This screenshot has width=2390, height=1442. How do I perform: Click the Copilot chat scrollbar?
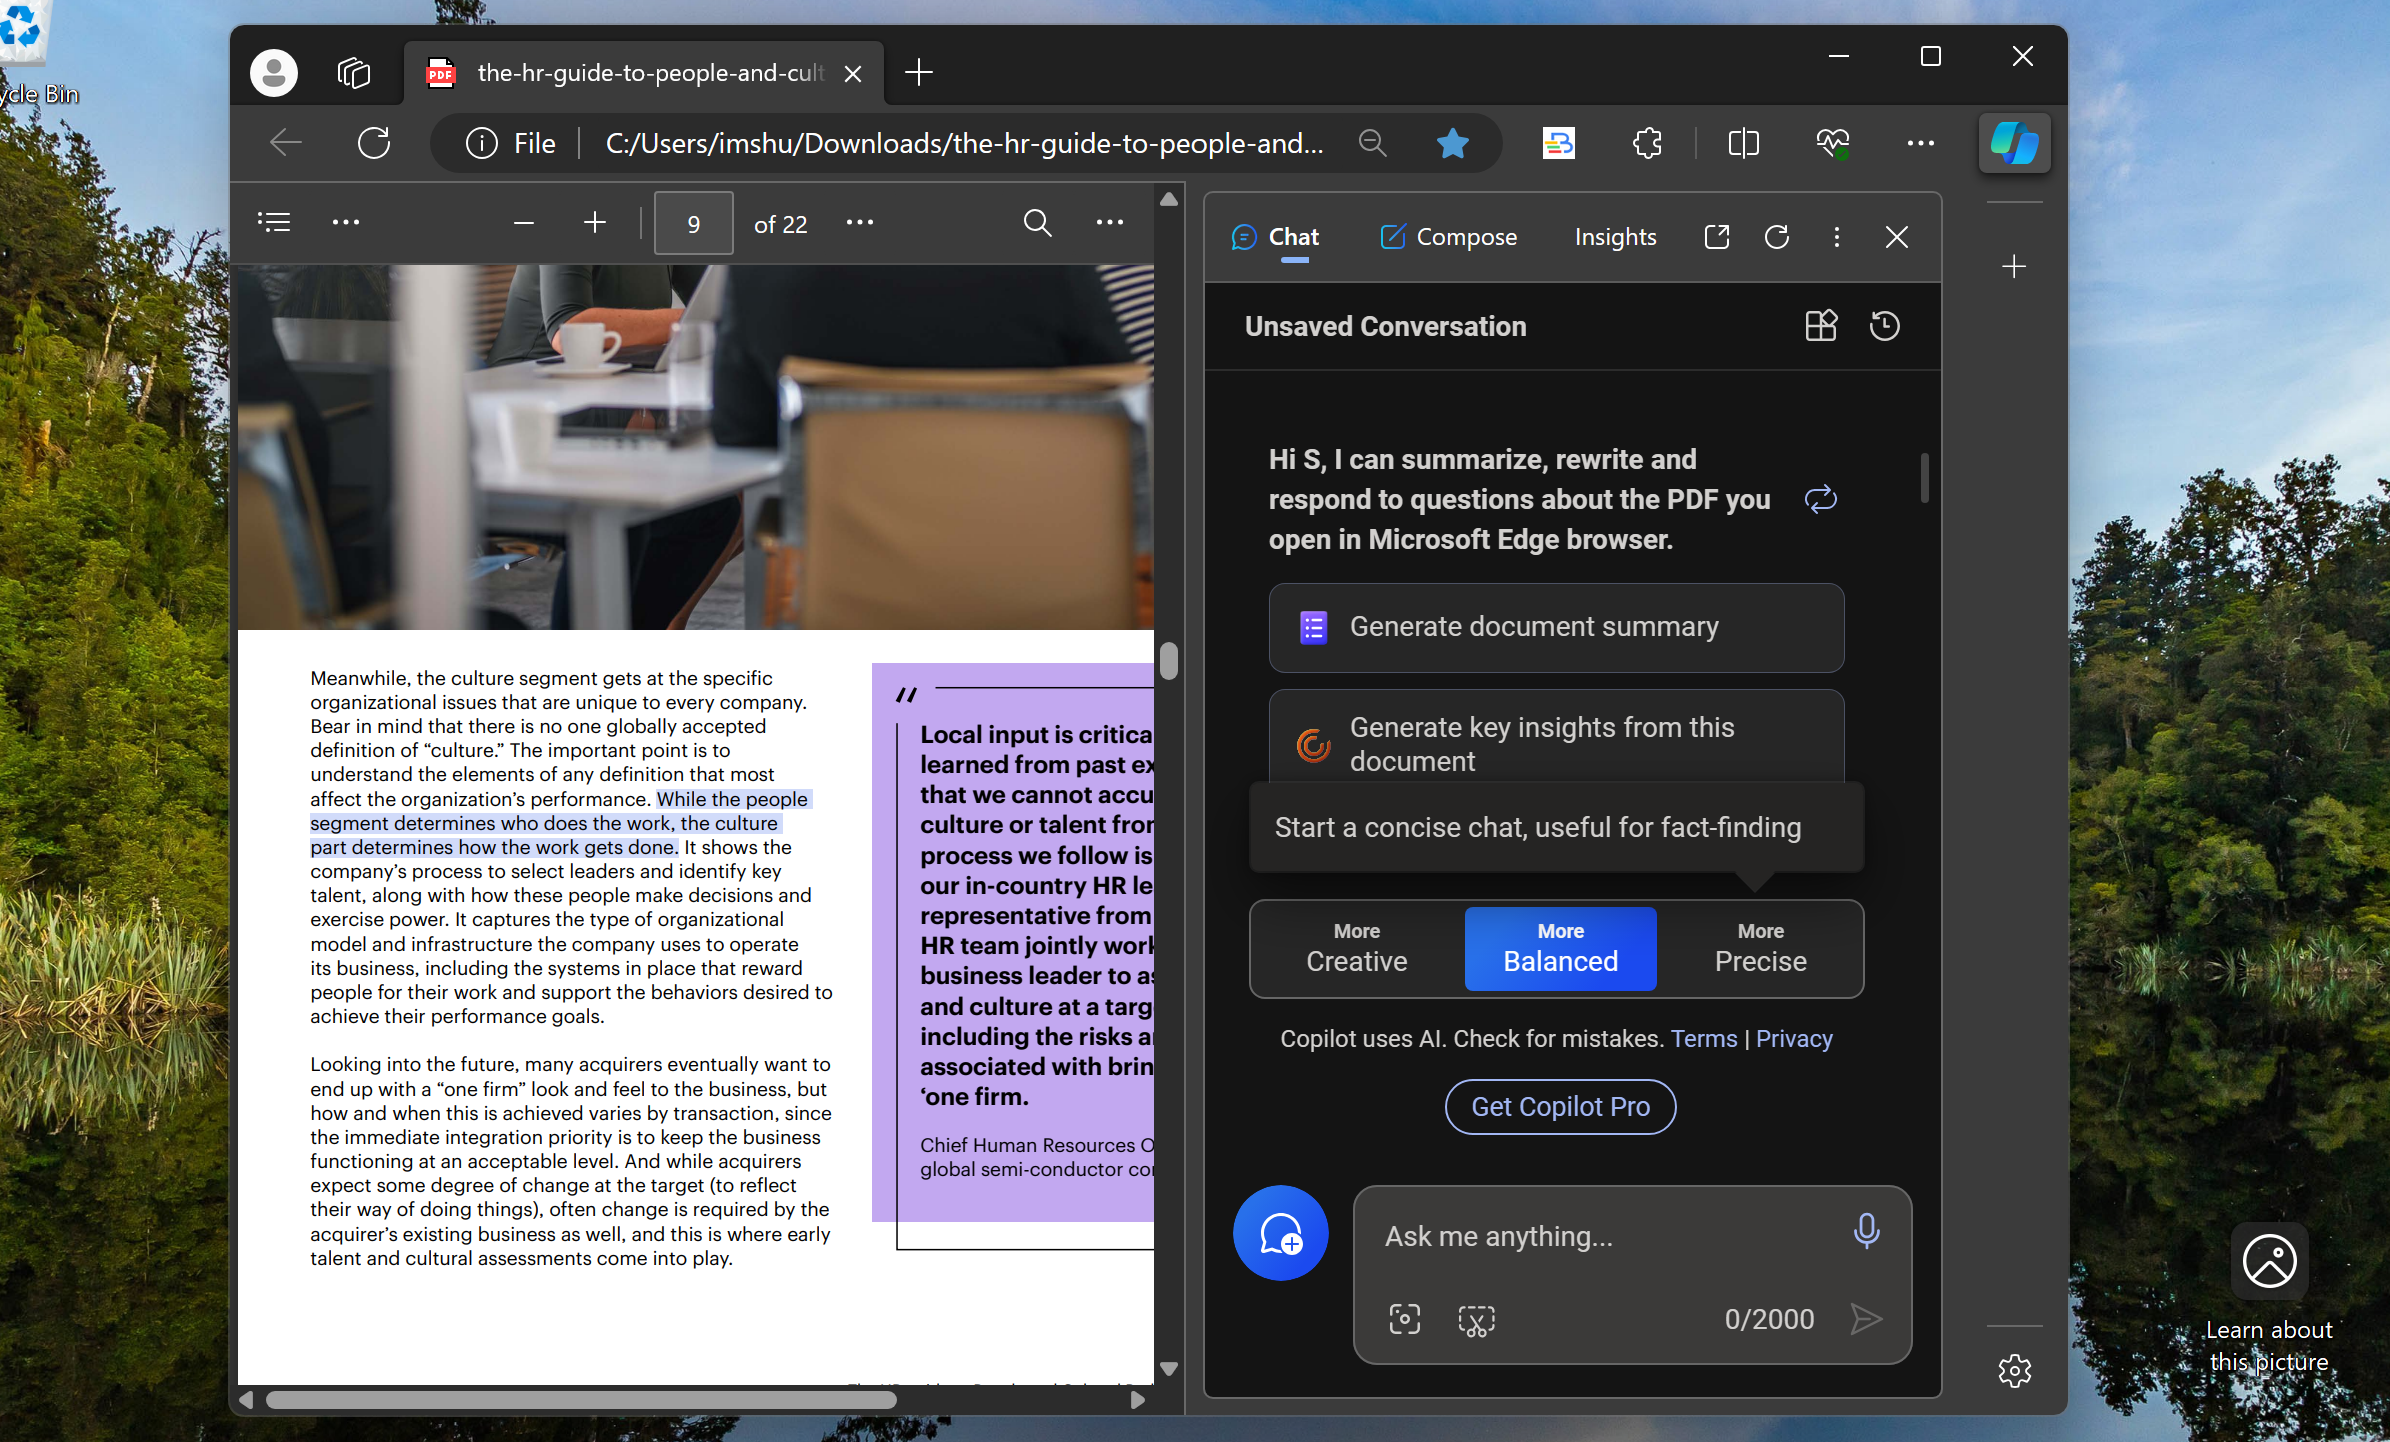(x=1924, y=478)
